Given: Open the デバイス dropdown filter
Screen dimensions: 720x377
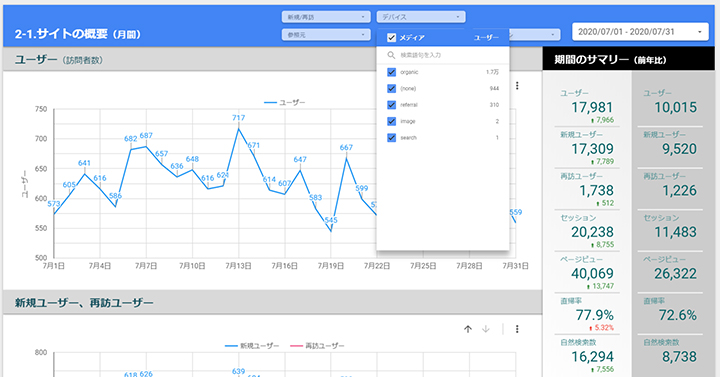Looking at the screenshot, I should pos(421,17).
